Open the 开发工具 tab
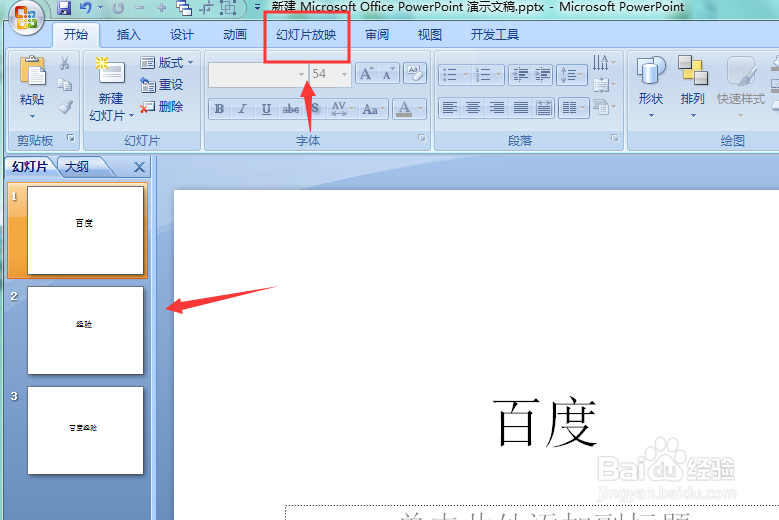 tap(495, 35)
